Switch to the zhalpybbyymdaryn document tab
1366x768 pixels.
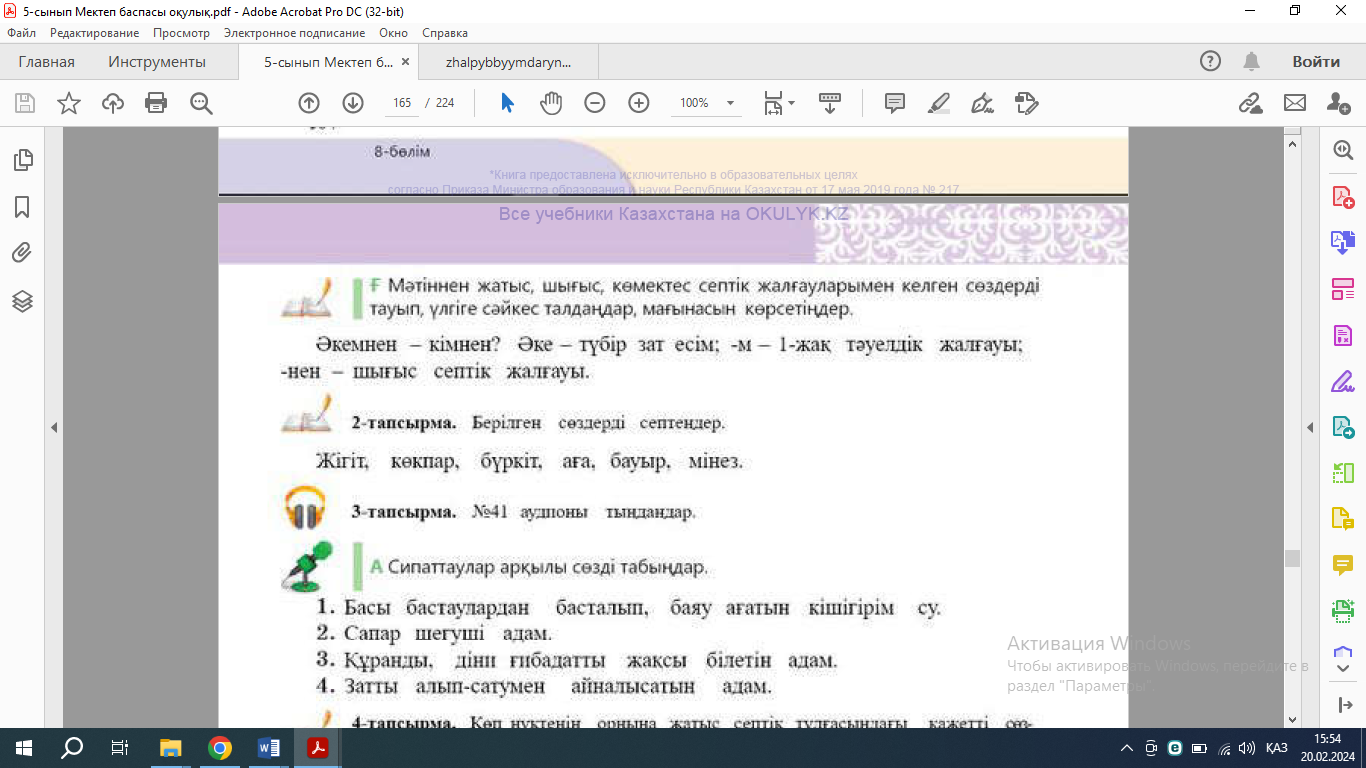(508, 62)
